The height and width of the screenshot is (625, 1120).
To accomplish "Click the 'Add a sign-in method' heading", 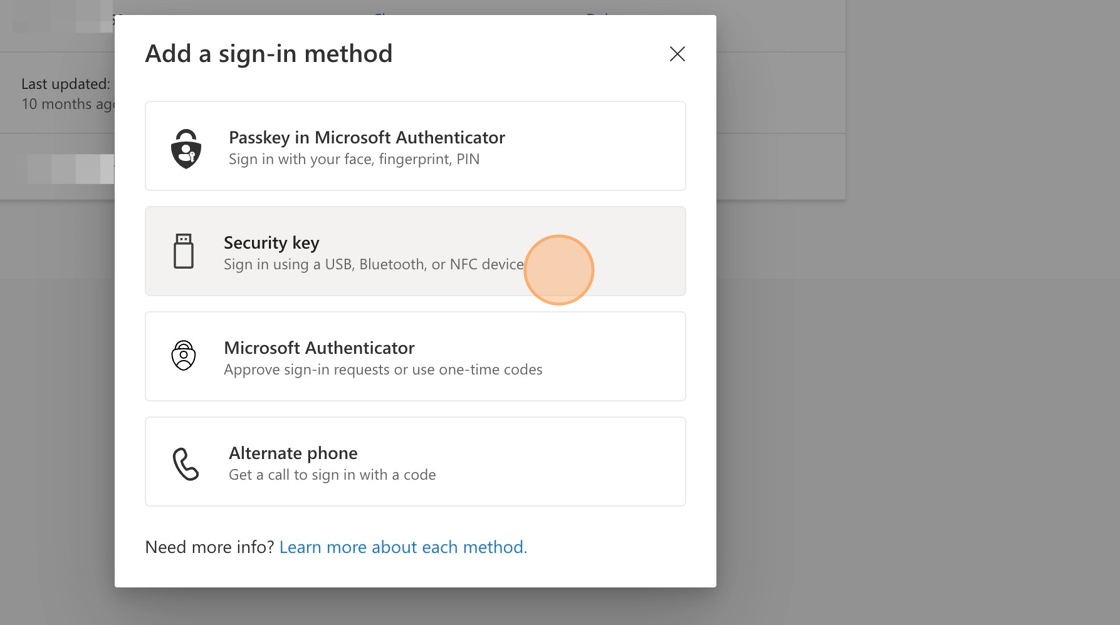I will point(269,54).
